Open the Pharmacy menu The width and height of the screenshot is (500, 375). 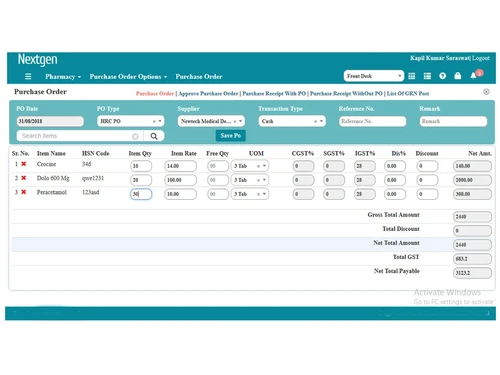point(63,77)
